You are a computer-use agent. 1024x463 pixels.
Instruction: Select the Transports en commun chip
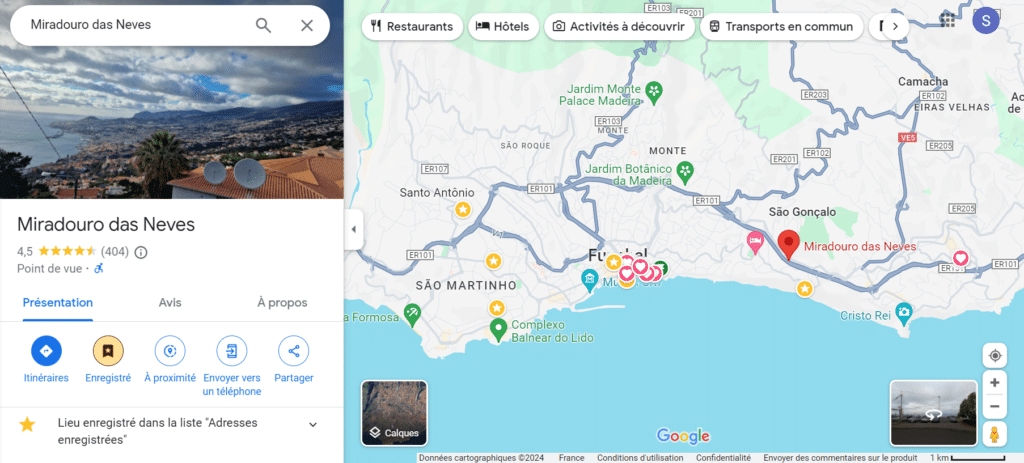tap(782, 27)
